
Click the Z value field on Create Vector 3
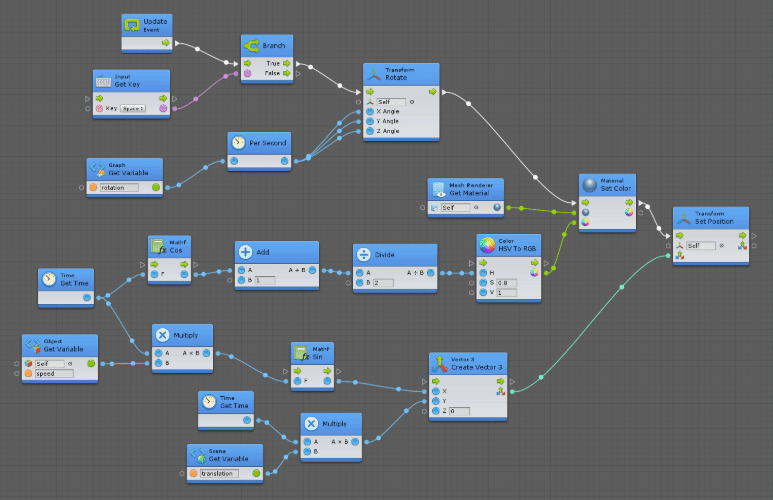(x=458, y=411)
